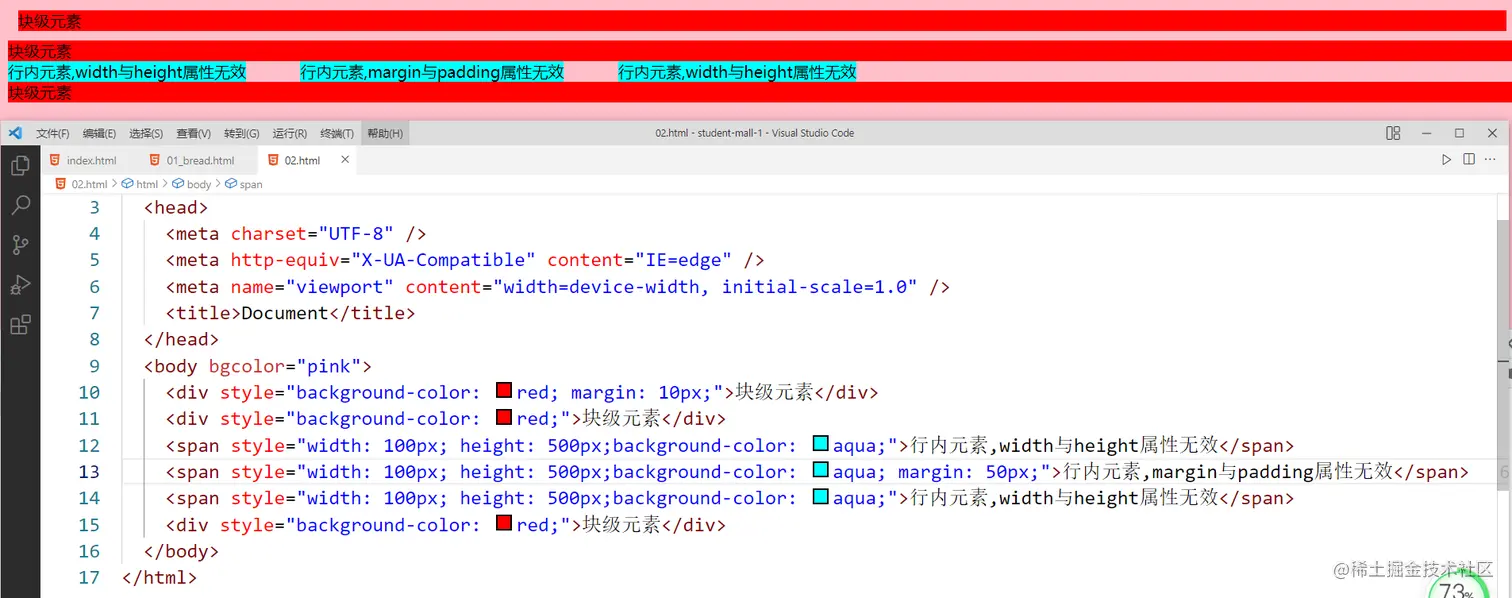This screenshot has height=598, width=1512.
Task: Click the 02.html breadcrumb item
Action: 81,184
